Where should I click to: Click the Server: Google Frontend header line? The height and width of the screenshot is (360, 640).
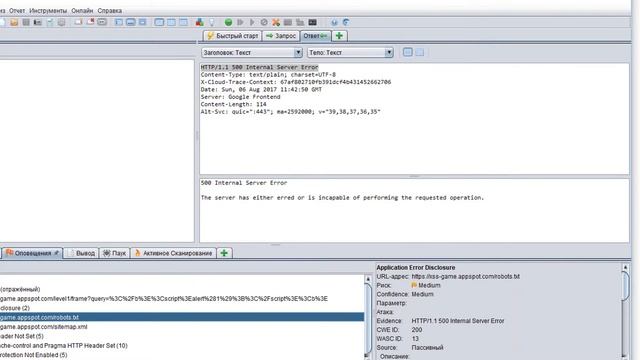[240, 97]
